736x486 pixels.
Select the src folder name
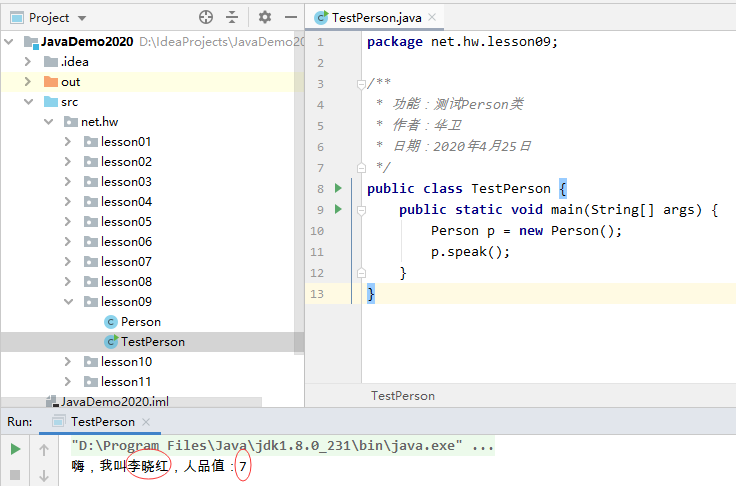coord(69,102)
